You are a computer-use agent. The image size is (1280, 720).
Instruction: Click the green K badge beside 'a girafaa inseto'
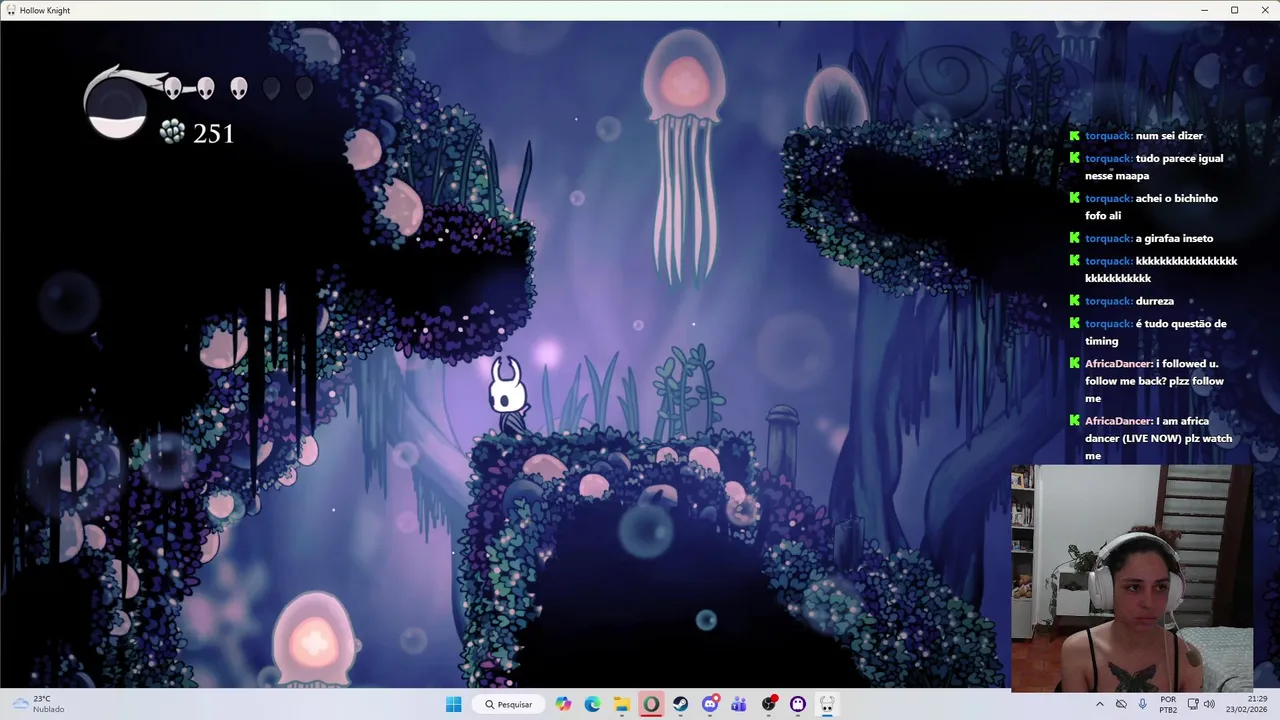(1074, 238)
